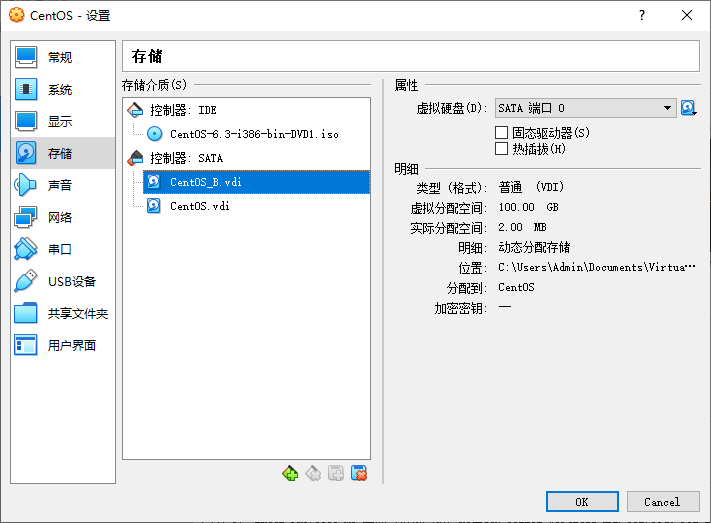
Task: Click the 显示 screen icon
Action: coord(26,121)
